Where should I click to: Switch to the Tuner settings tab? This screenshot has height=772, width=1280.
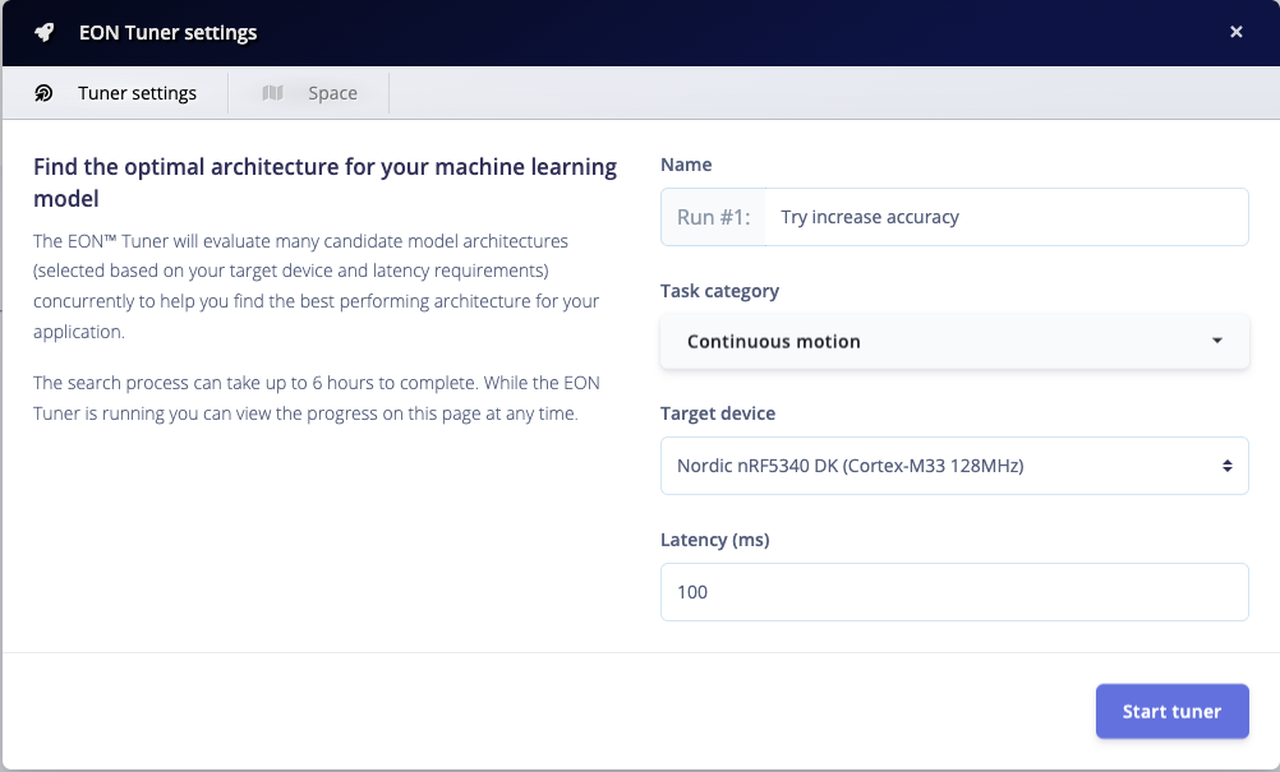[115, 93]
